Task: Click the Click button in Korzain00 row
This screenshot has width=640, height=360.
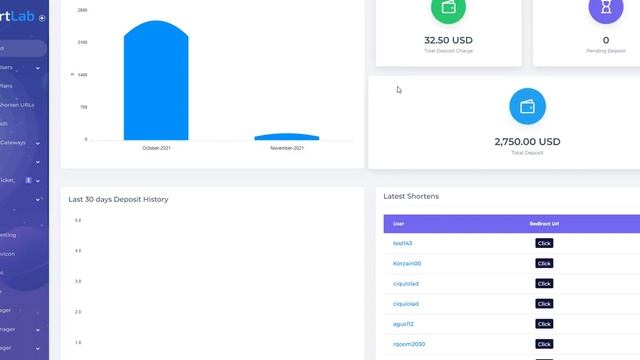Action: coord(544,263)
